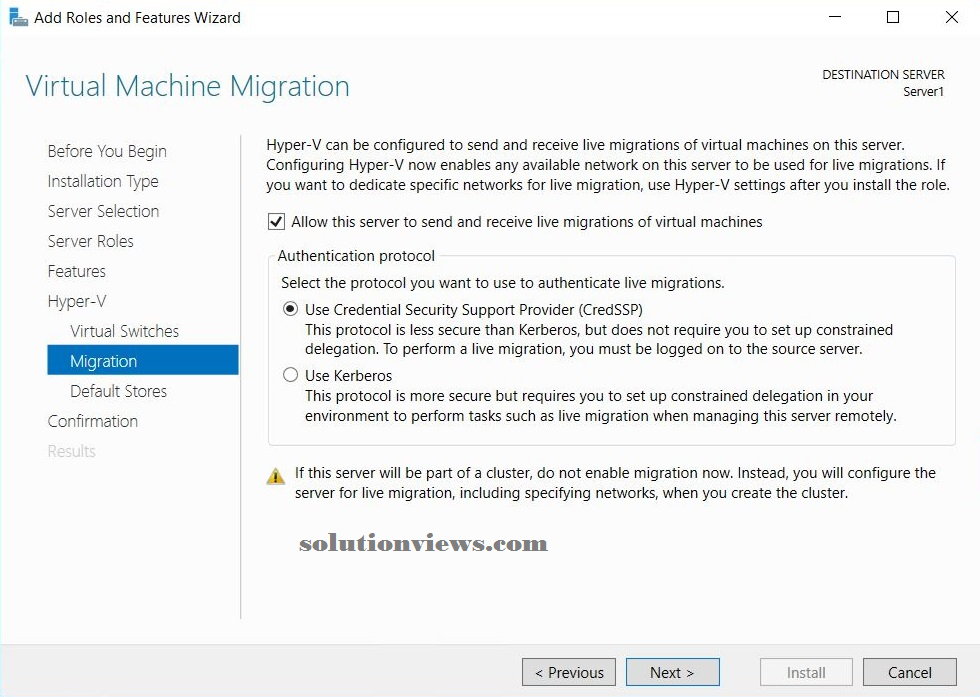Select the Hyper-V section in sidebar
The width and height of the screenshot is (980, 697).
[x=77, y=301]
